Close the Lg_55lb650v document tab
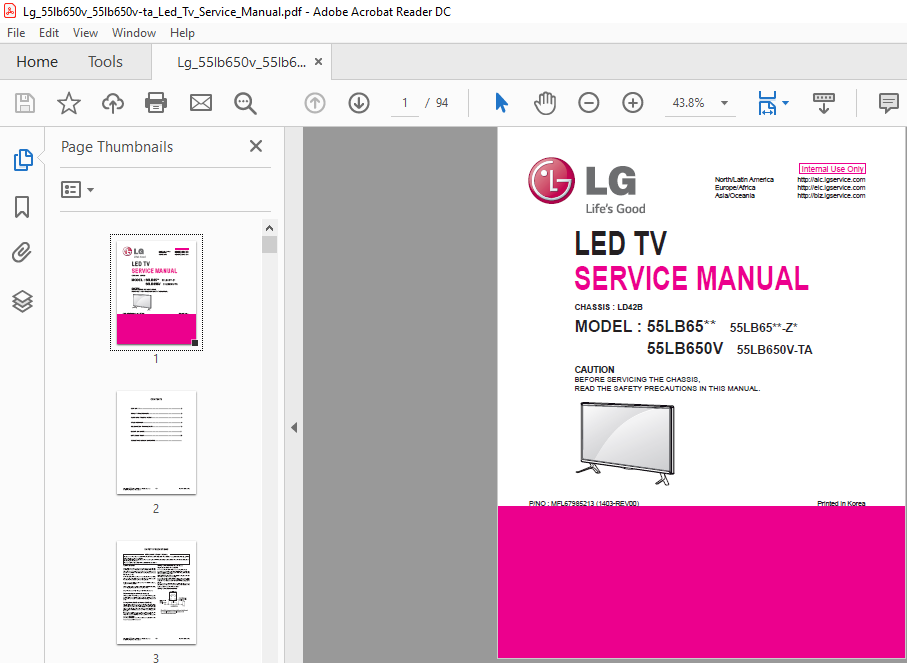907x663 pixels. 318,62
